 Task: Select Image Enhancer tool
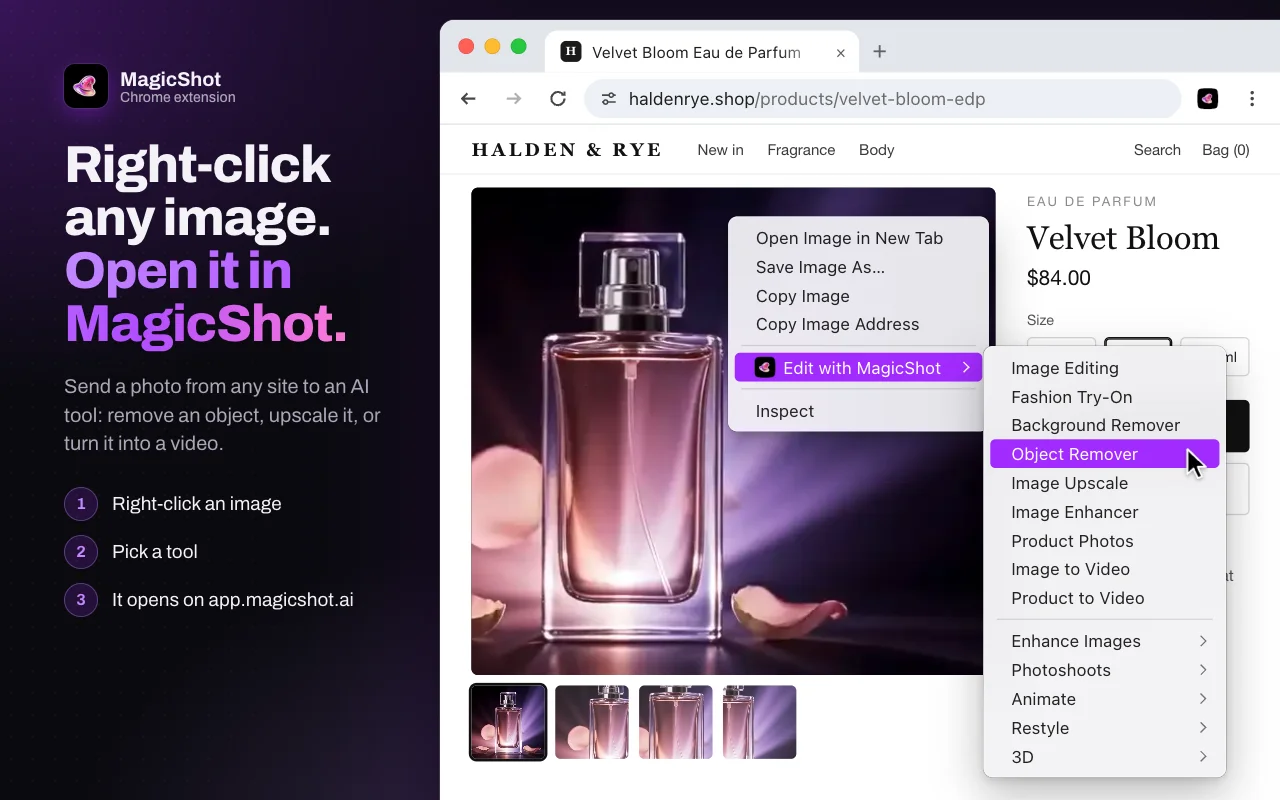click(x=1104, y=512)
